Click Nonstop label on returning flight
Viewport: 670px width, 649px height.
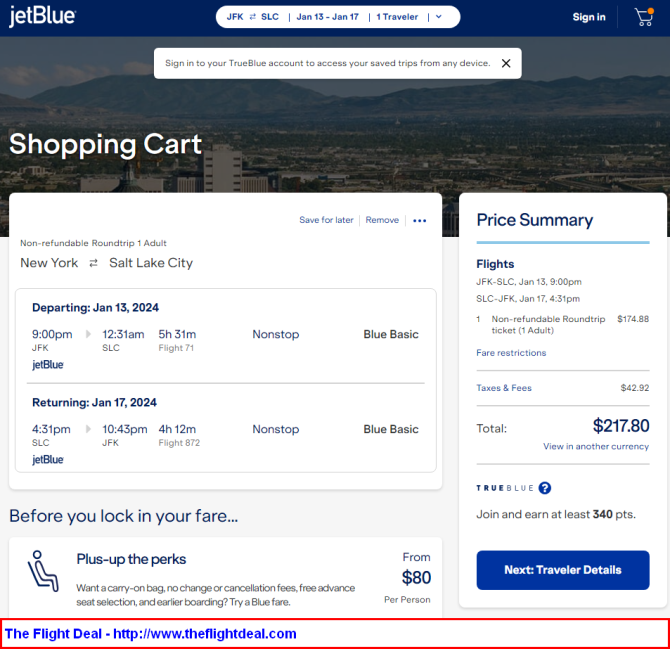pos(276,429)
